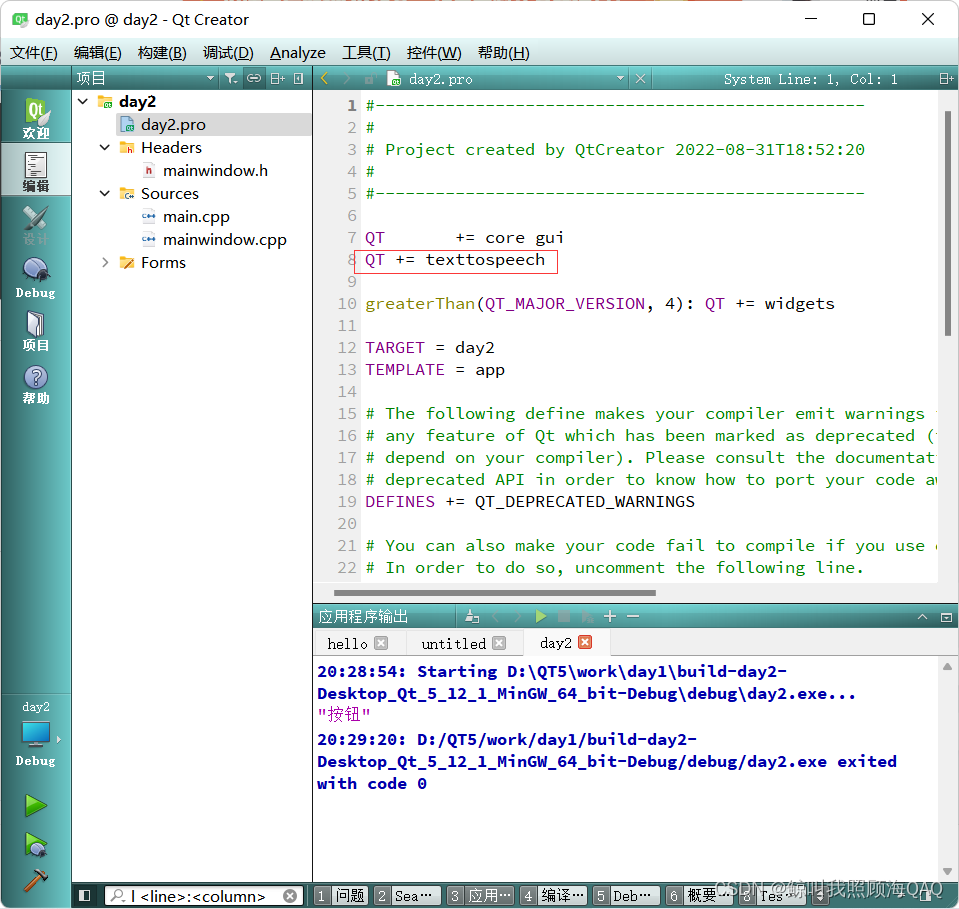Screen dimensions: 959x909
Task: Switch to Debug mode in the sidebar
Action: pyautogui.click(x=36, y=277)
